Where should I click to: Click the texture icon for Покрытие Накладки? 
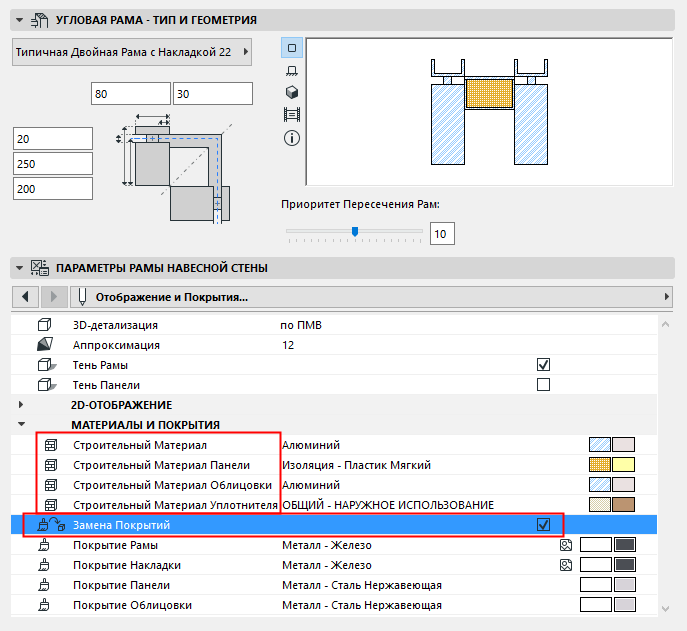(x=566, y=565)
